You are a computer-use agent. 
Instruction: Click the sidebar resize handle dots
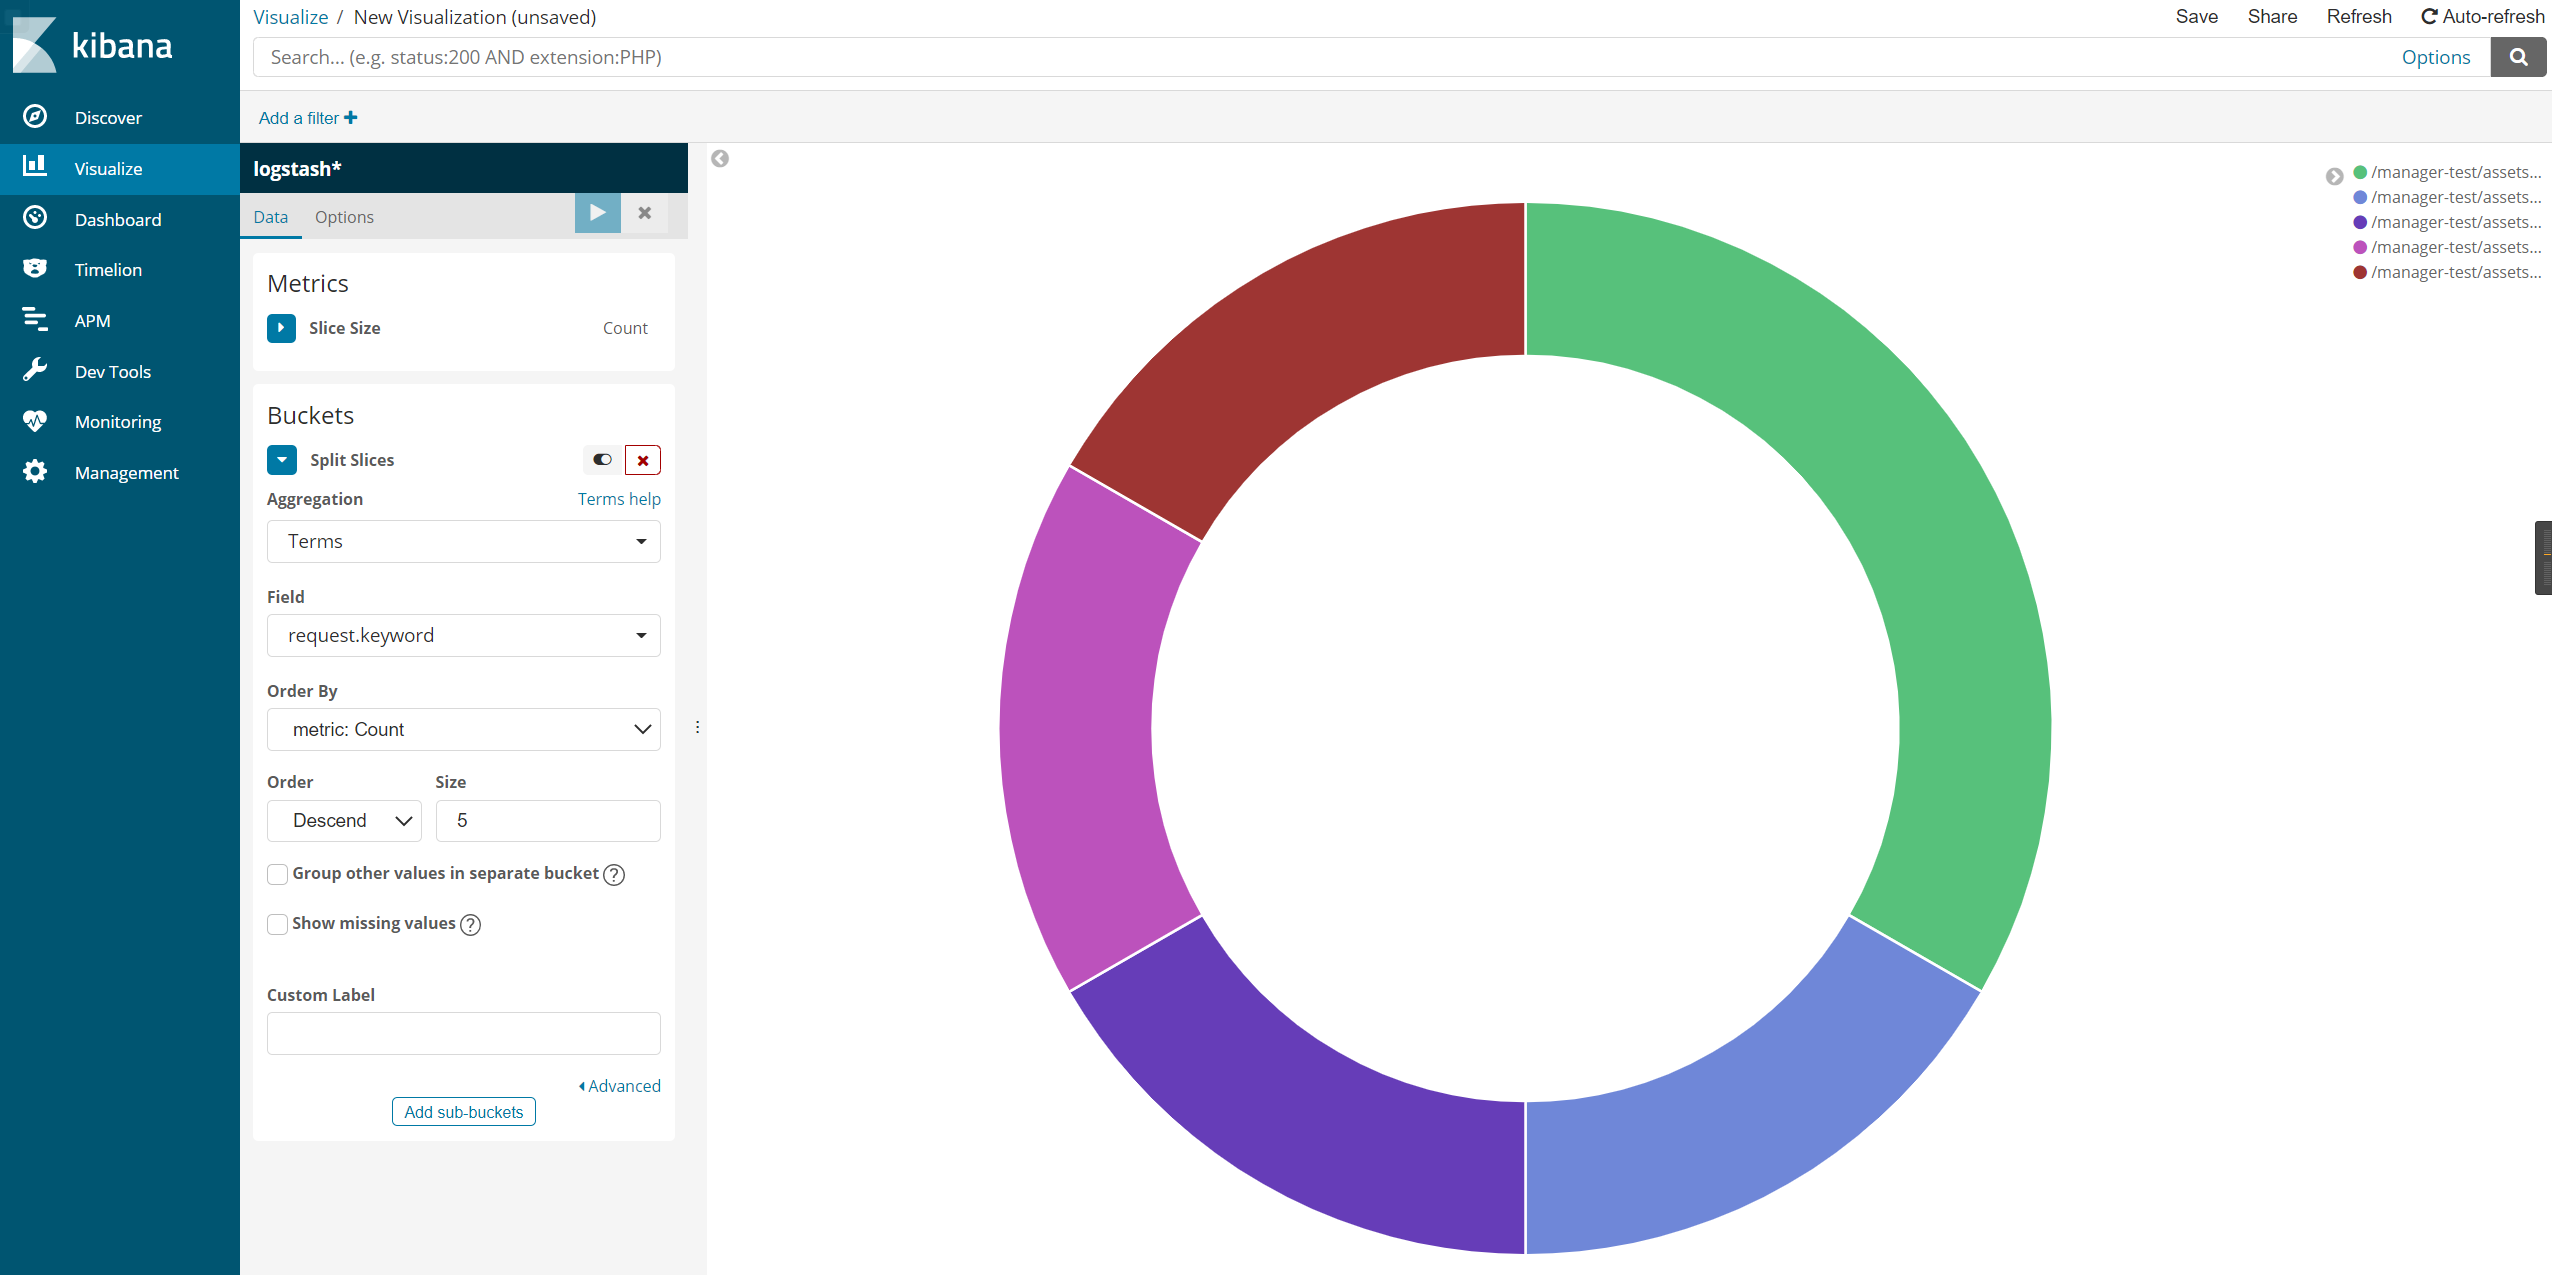pyautogui.click(x=697, y=727)
